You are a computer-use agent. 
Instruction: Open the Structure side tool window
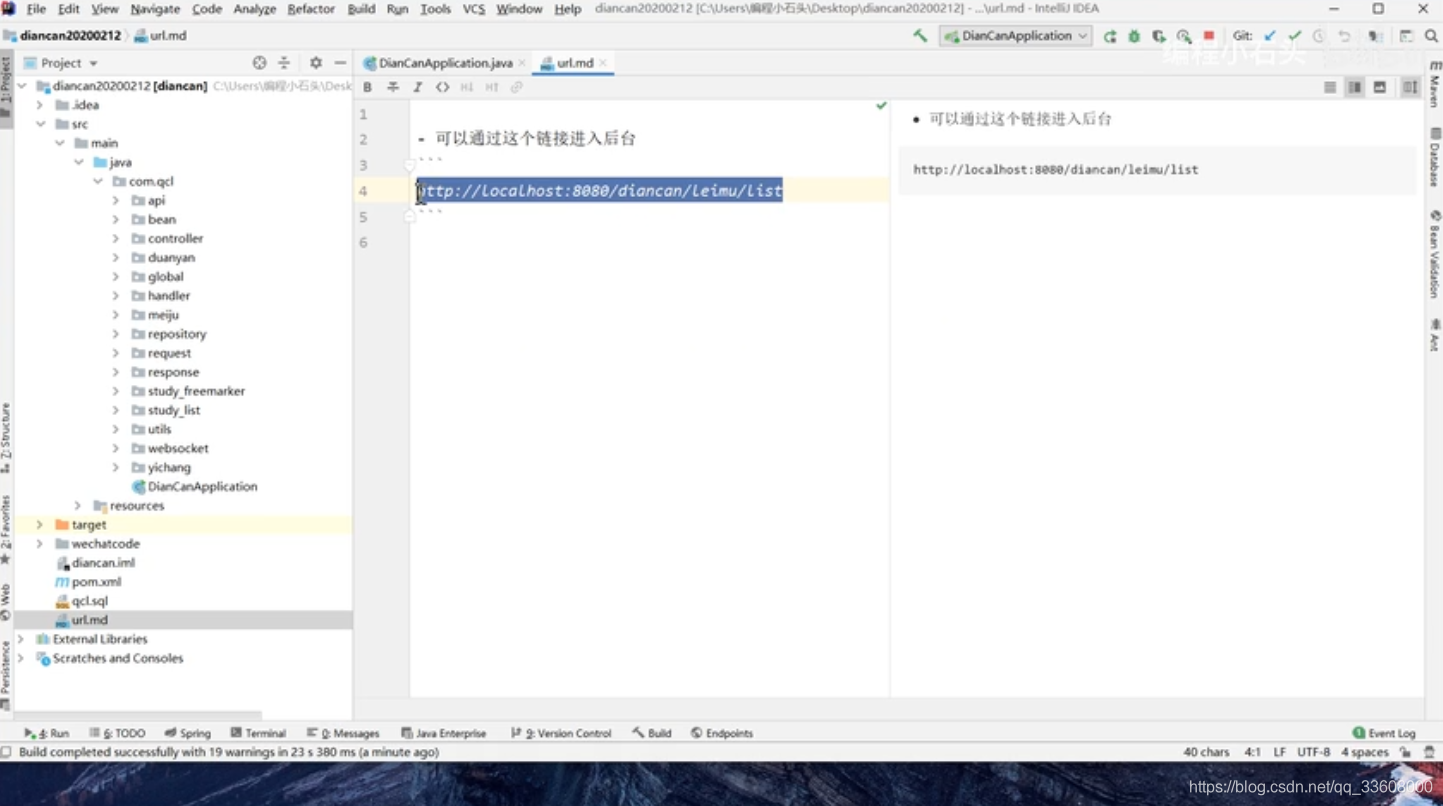pos(6,438)
